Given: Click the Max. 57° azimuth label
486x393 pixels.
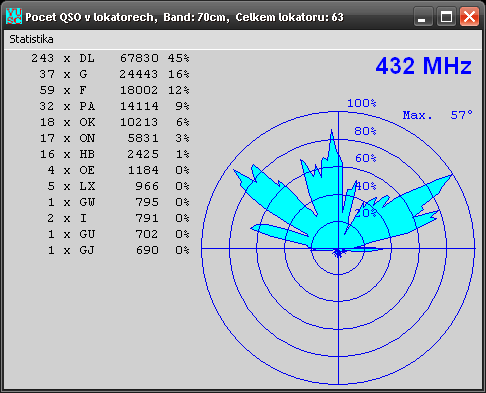Looking at the screenshot, I should 438,115.
